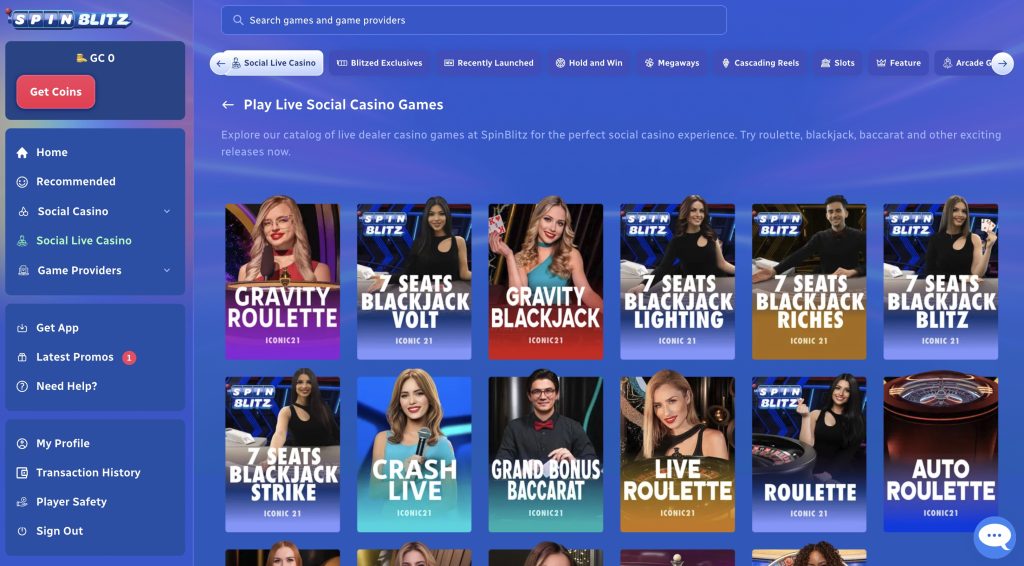Click the search magnifier icon

(238, 20)
